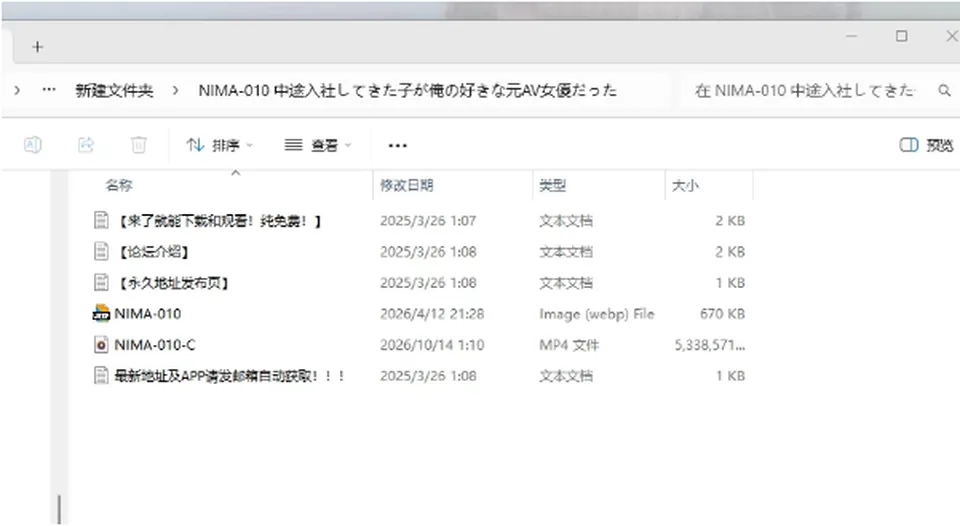The image size is (960, 526).
Task: Click the type cell Image (webp) File
Action: 596,314
